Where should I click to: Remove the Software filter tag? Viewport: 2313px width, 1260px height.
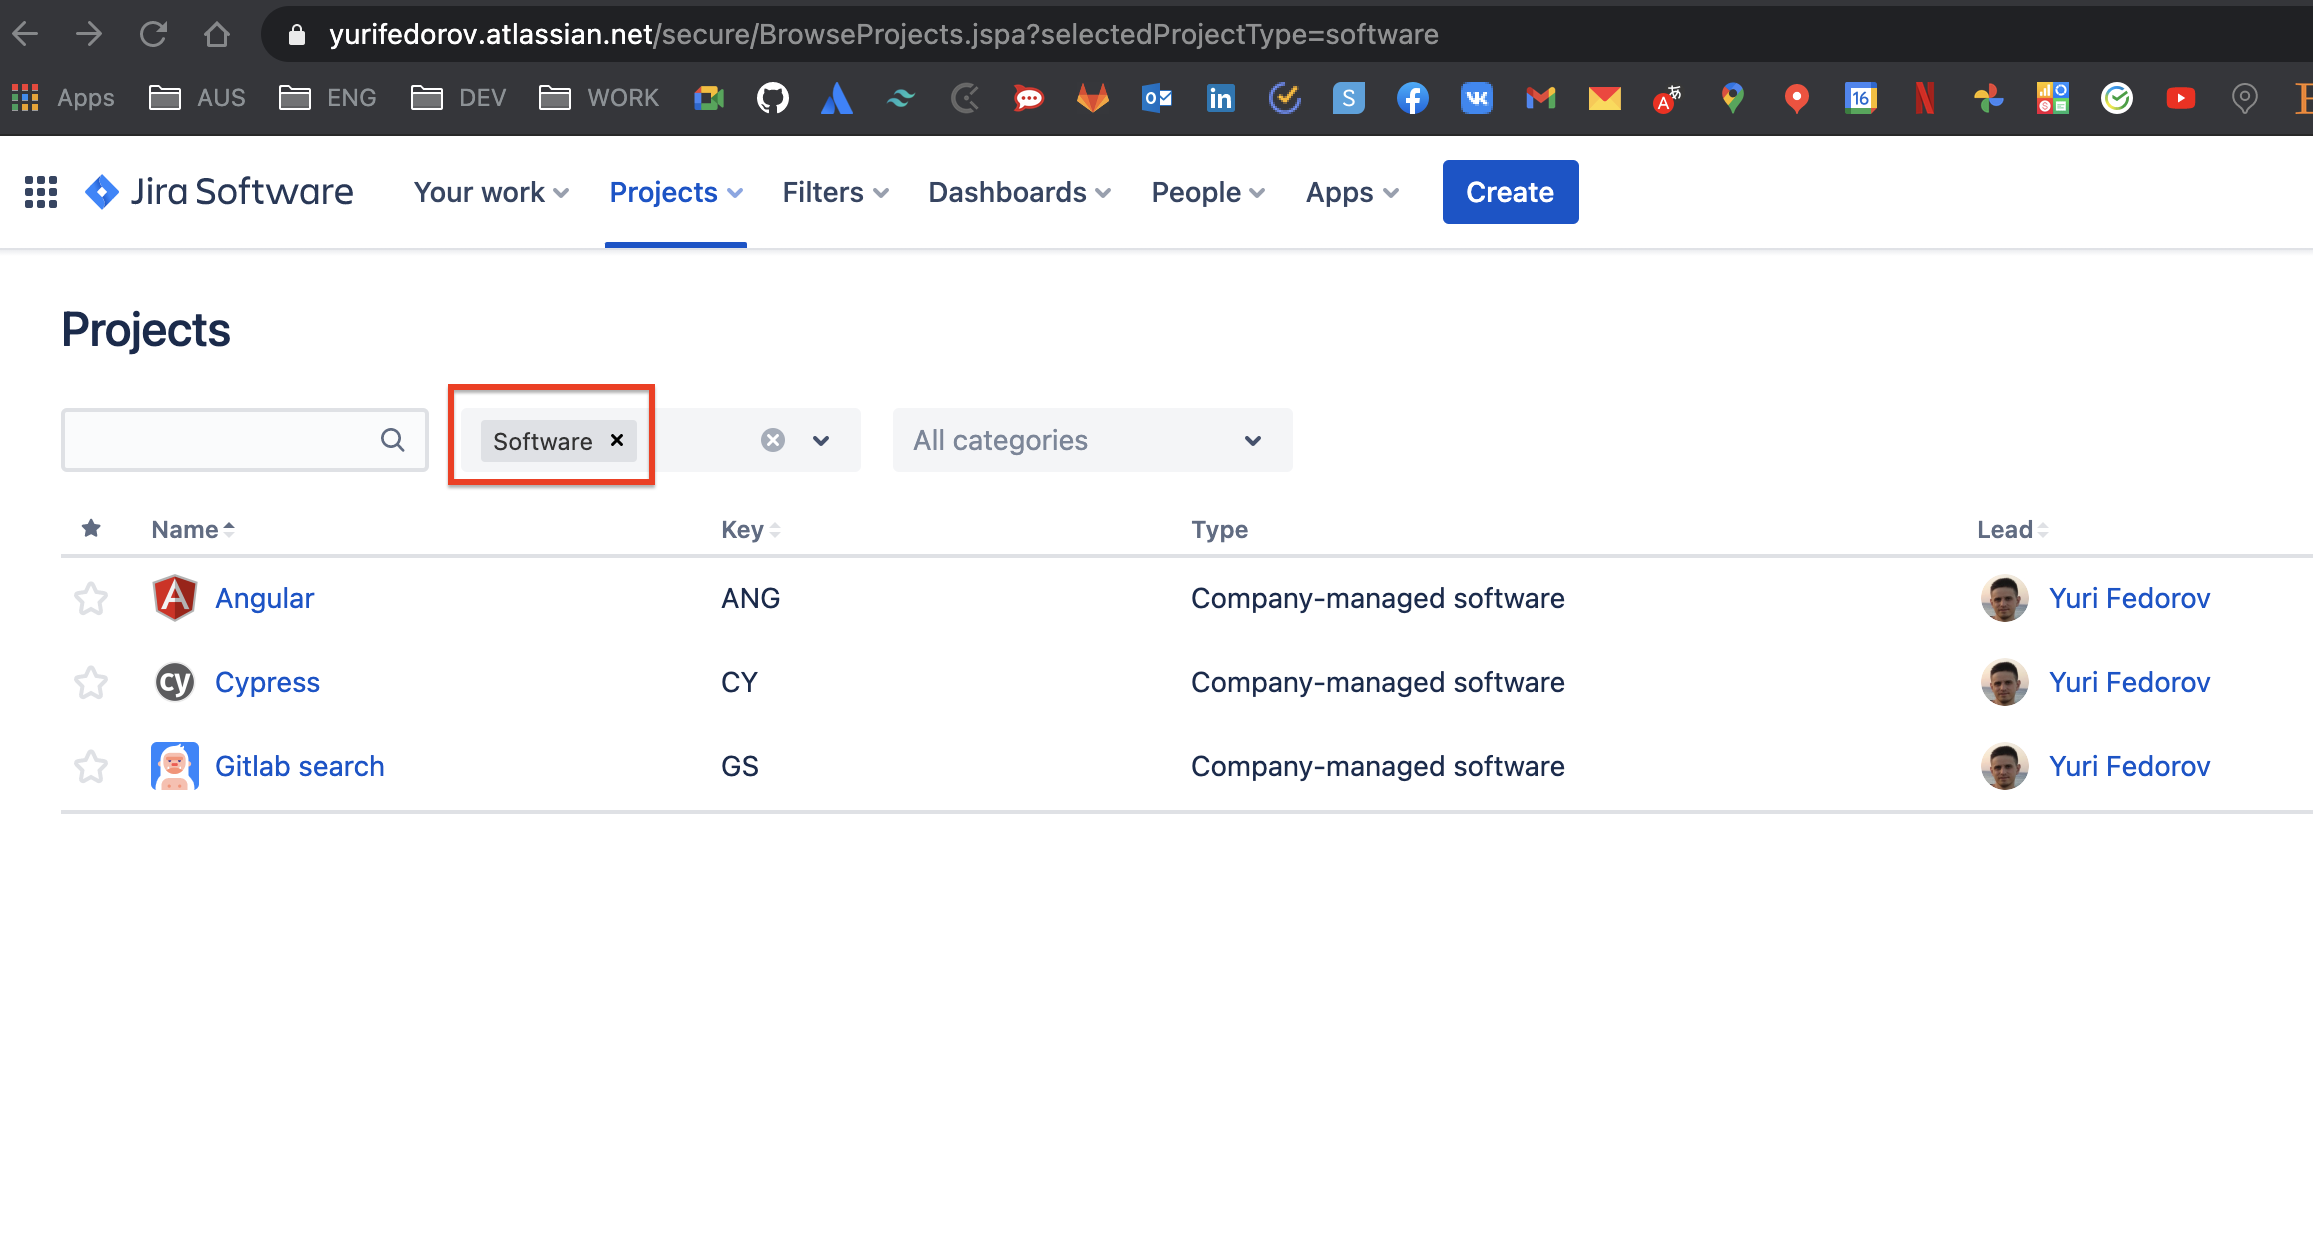617,440
